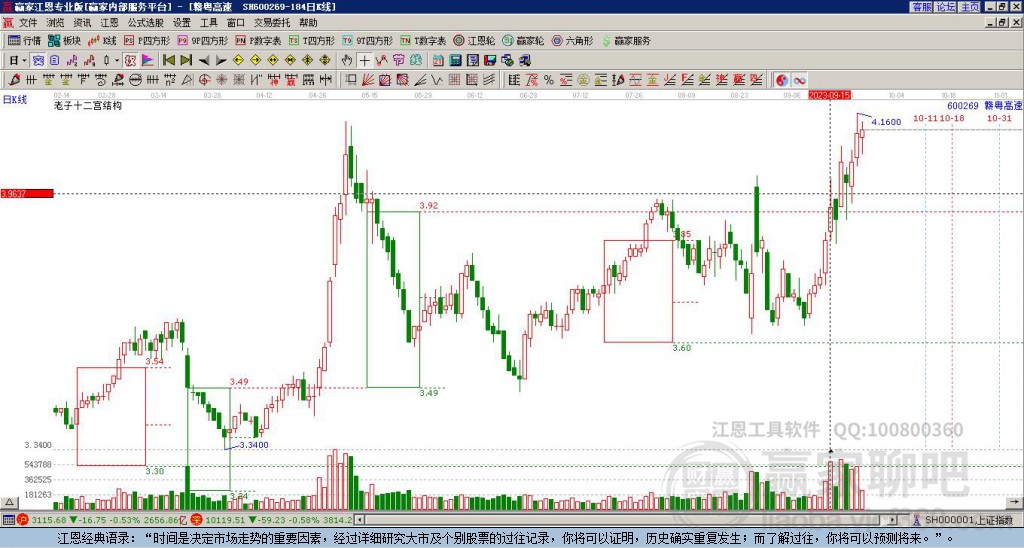Click the circle with horizontal line icon
Viewport: 1024px width, 548px height.
pyautogui.click(x=135, y=80)
